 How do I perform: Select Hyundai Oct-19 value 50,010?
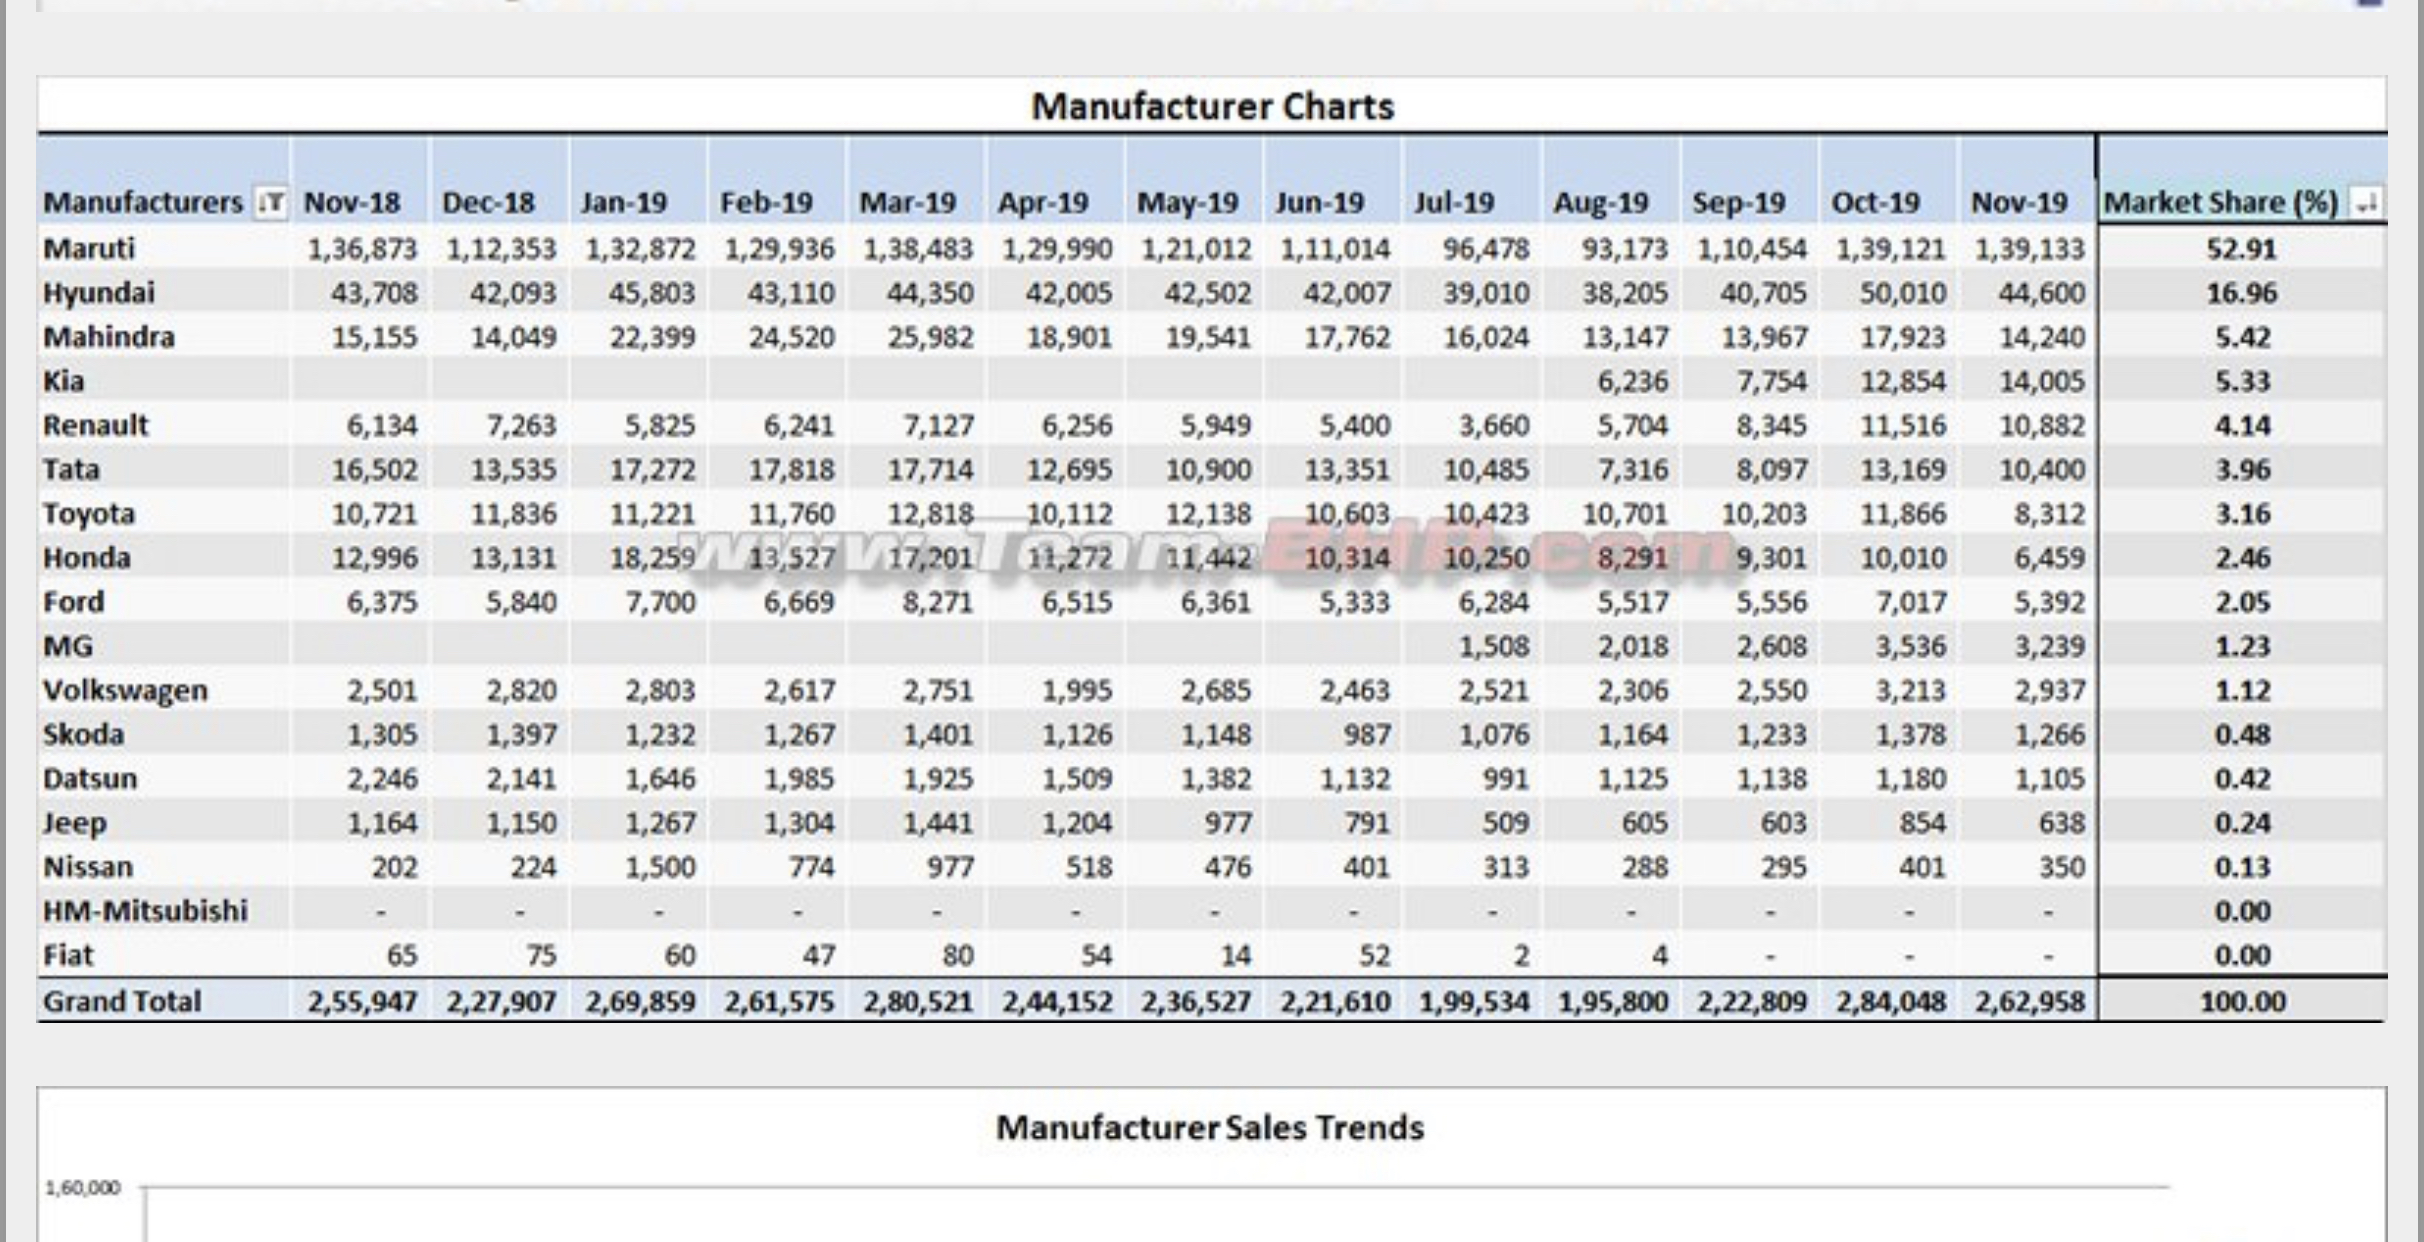tap(1902, 293)
